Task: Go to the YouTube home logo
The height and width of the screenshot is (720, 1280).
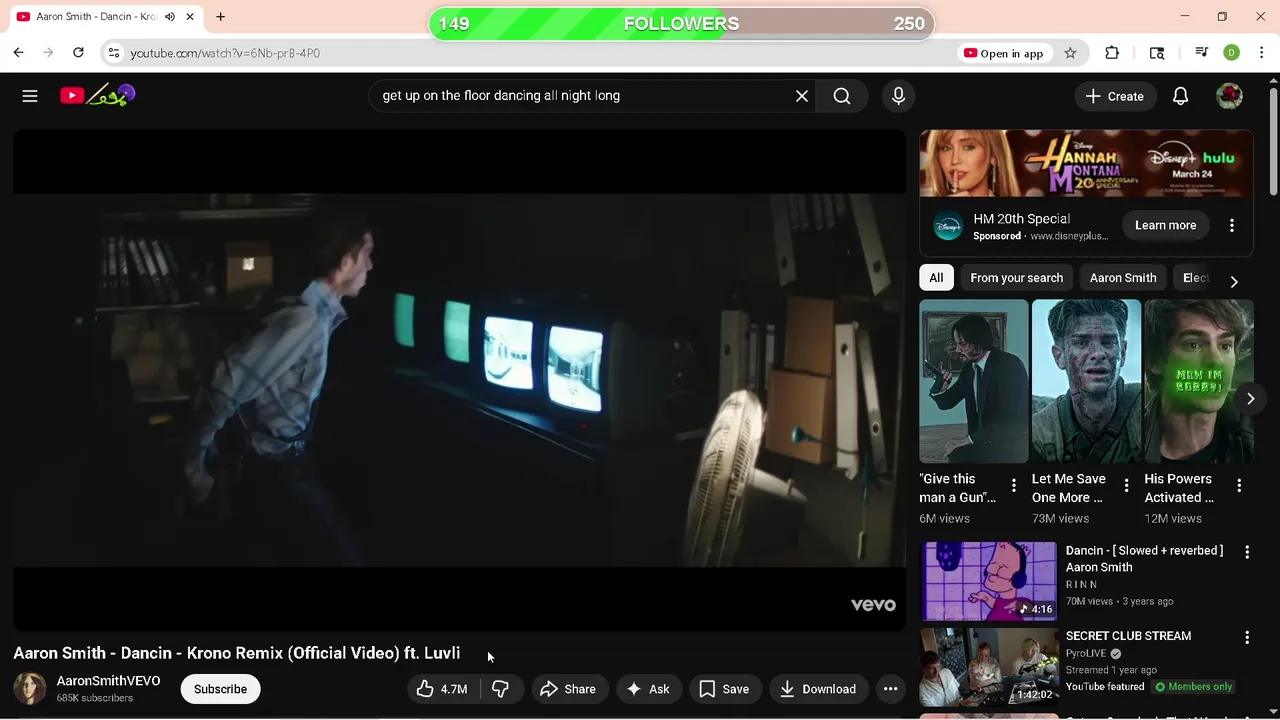Action: point(97,96)
